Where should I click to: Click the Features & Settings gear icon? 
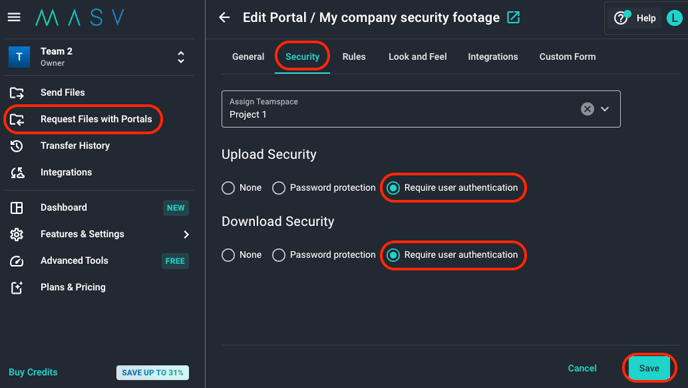[17, 234]
